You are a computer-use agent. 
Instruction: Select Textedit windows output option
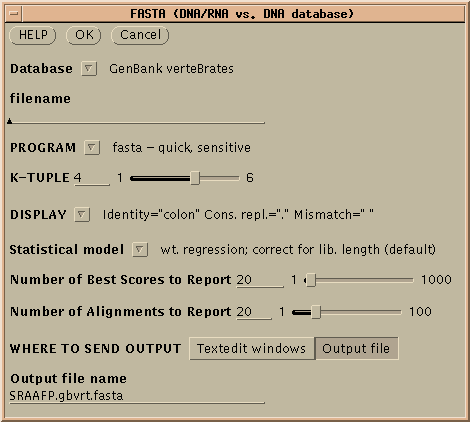tap(252, 348)
